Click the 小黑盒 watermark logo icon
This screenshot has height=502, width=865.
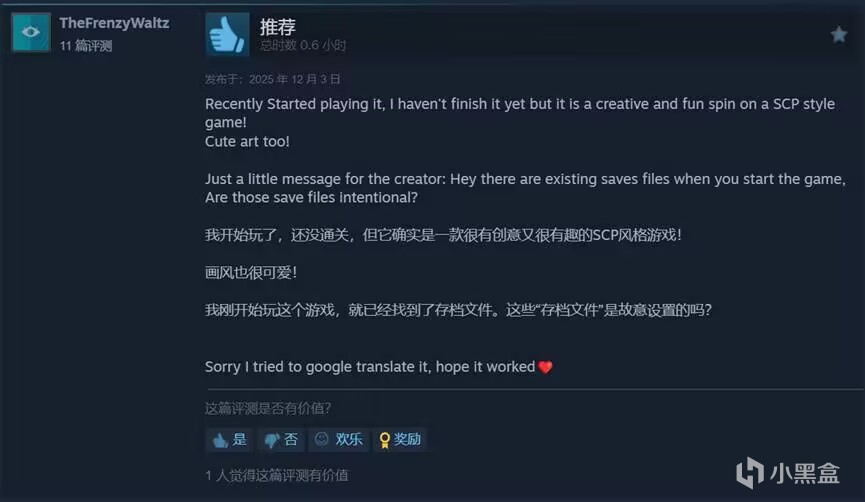click(750, 473)
